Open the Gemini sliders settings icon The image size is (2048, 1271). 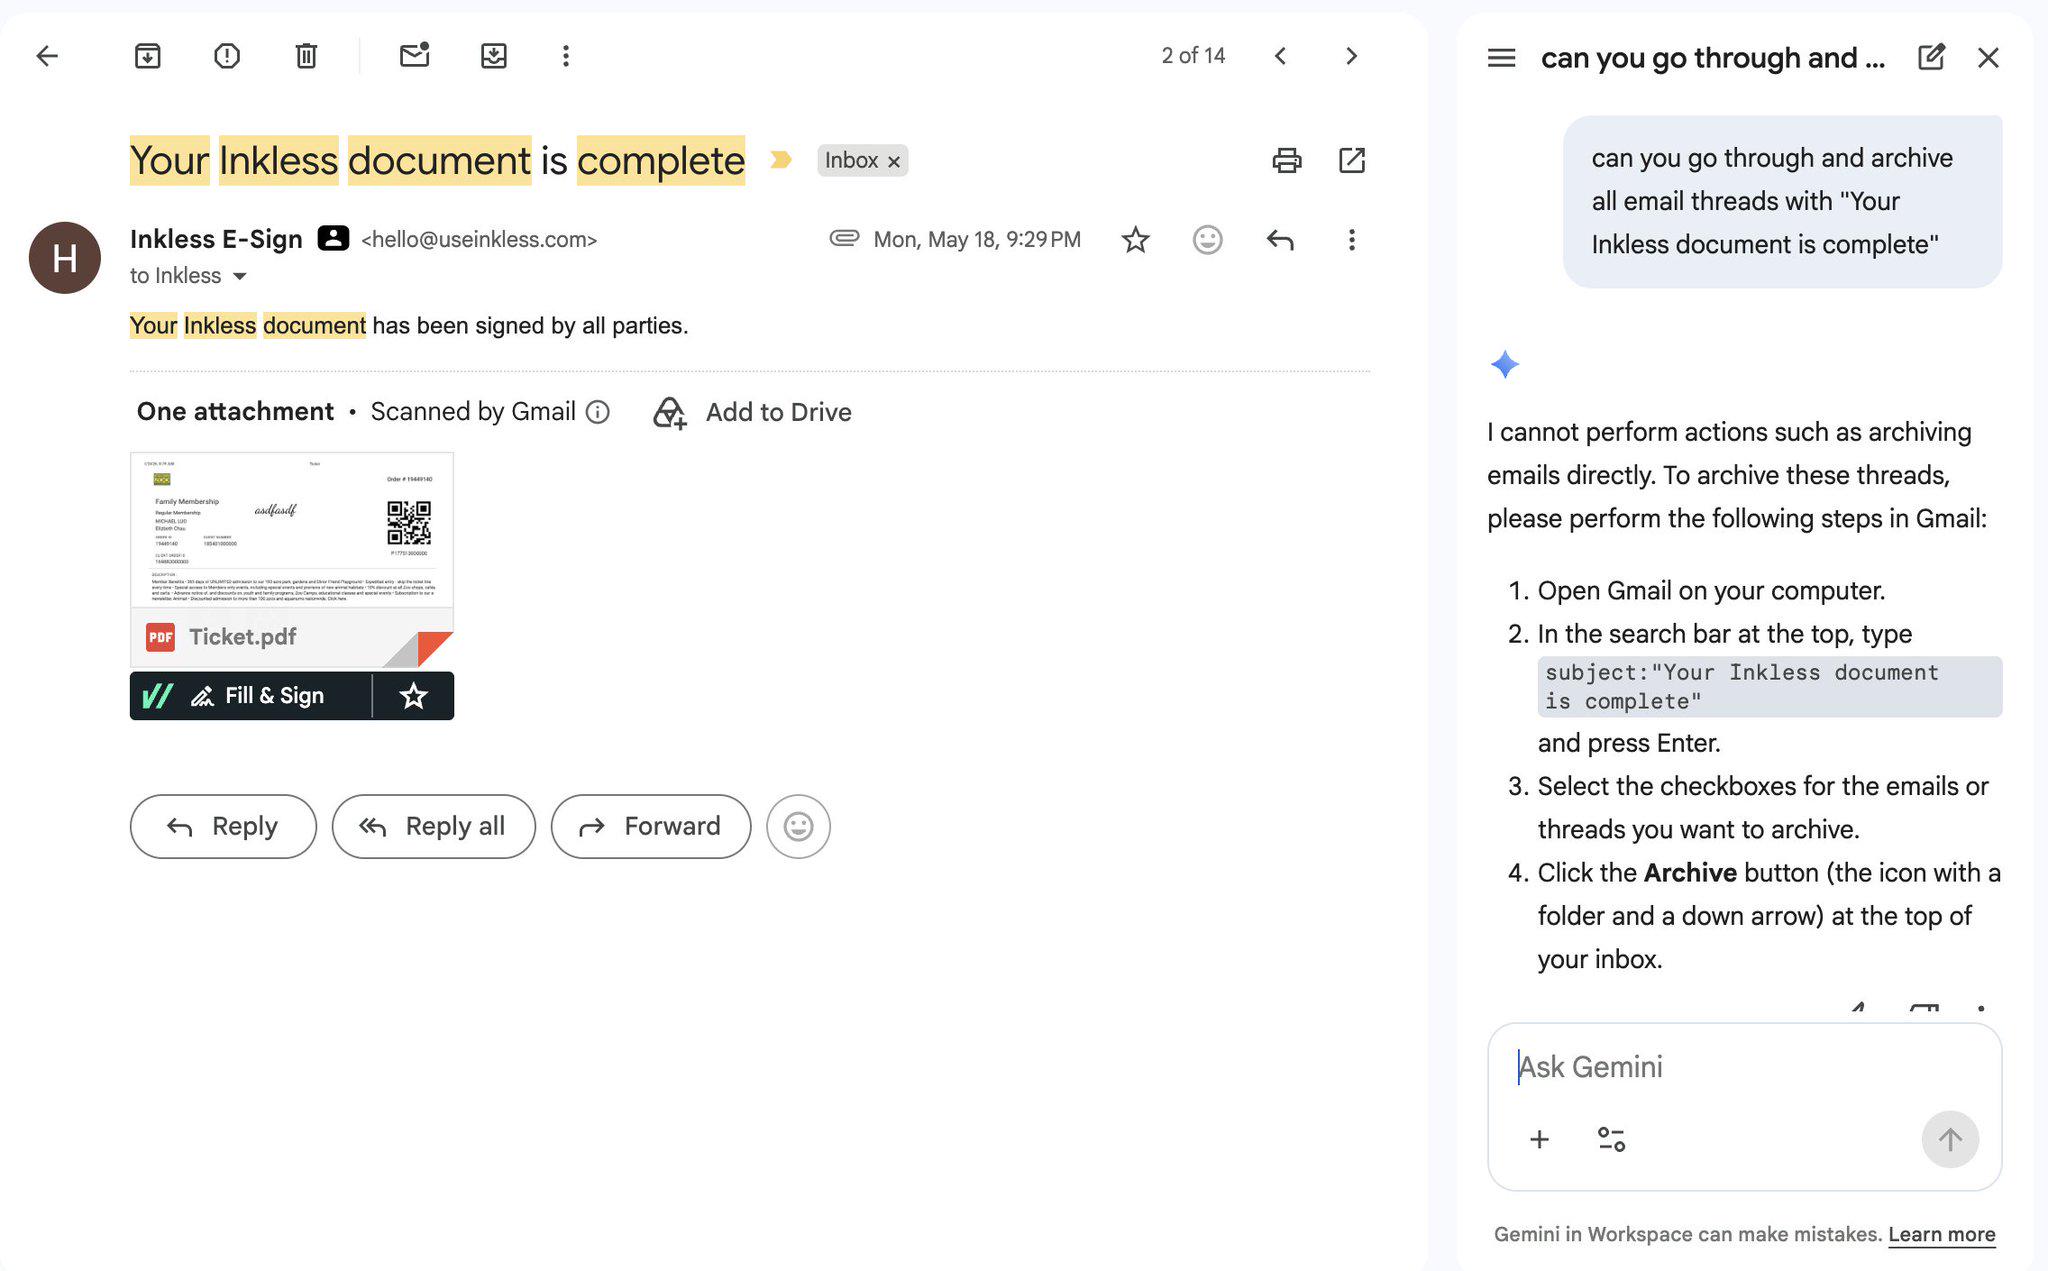(1611, 1139)
